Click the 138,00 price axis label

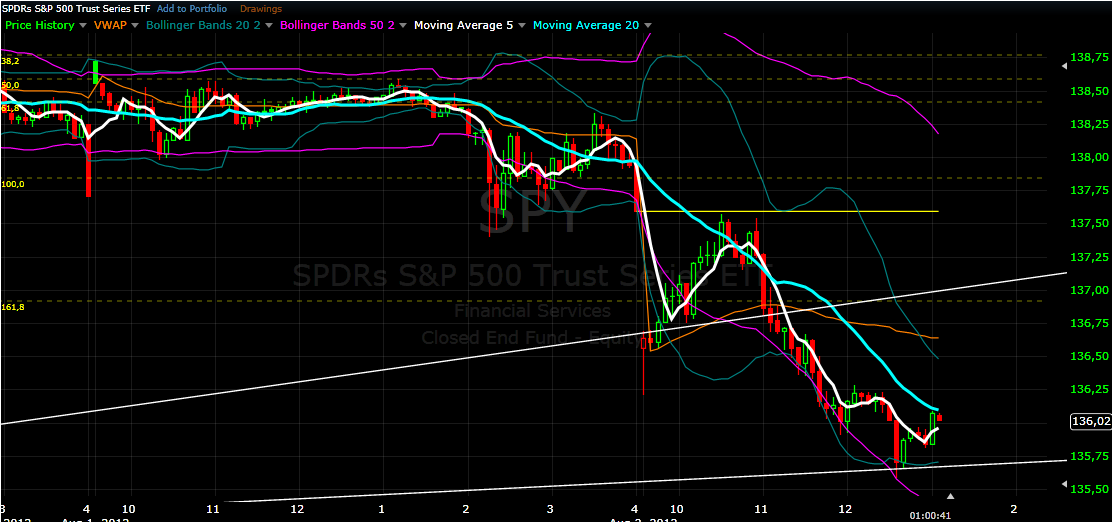pos(1090,158)
